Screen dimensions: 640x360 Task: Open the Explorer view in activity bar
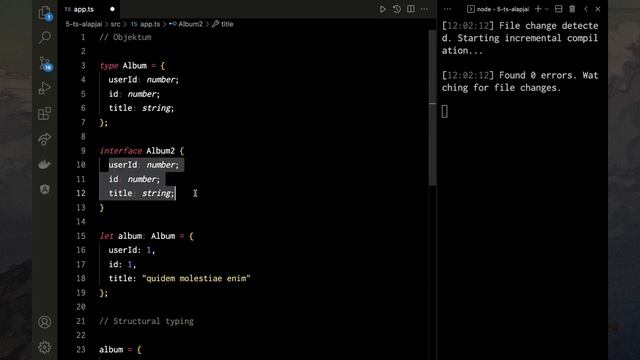click(x=44, y=13)
